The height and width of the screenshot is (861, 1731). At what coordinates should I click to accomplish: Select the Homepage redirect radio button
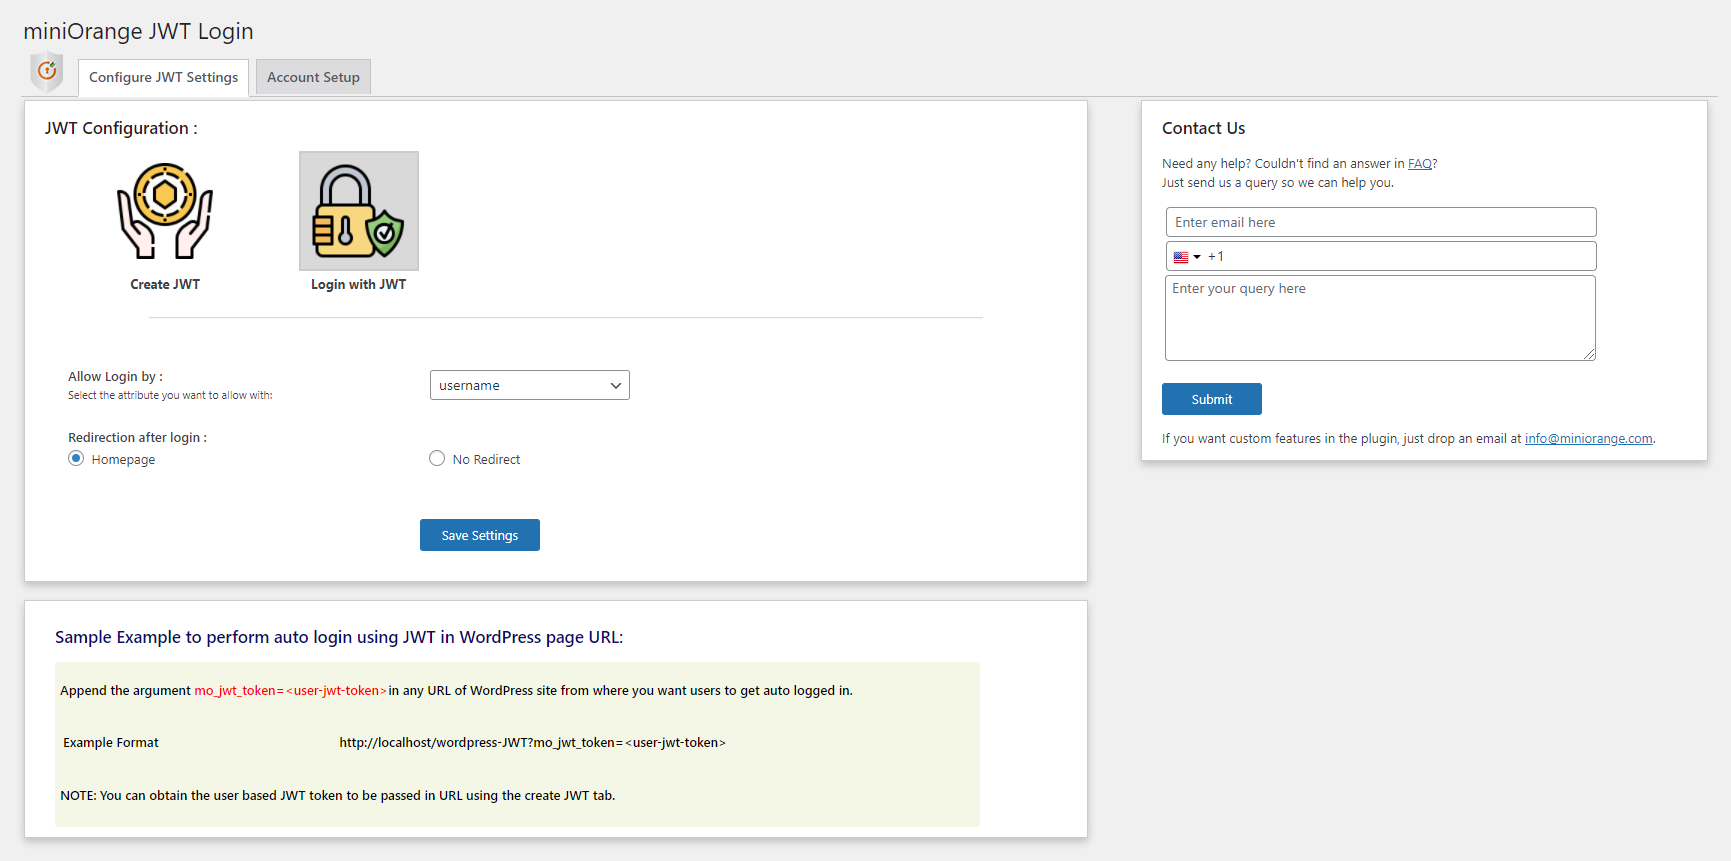pos(76,458)
